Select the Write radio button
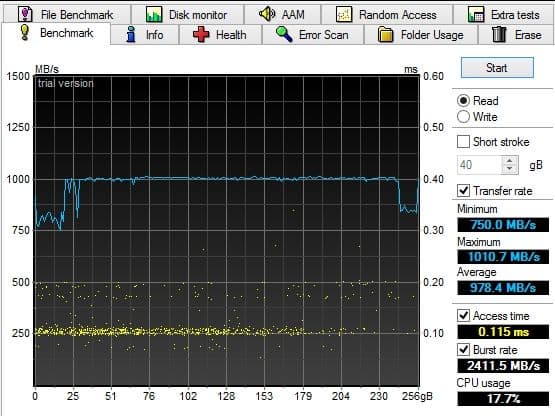 463,116
